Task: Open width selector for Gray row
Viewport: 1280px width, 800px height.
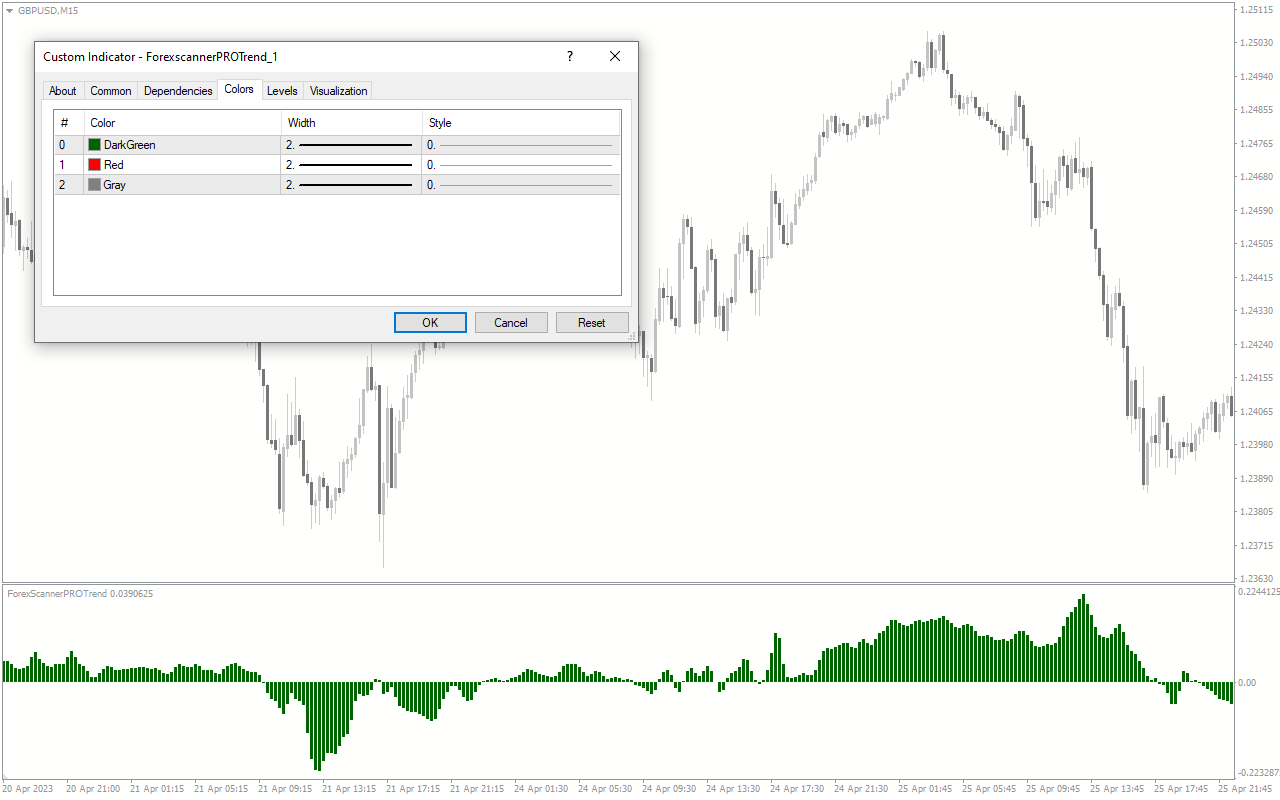Action: (x=352, y=185)
